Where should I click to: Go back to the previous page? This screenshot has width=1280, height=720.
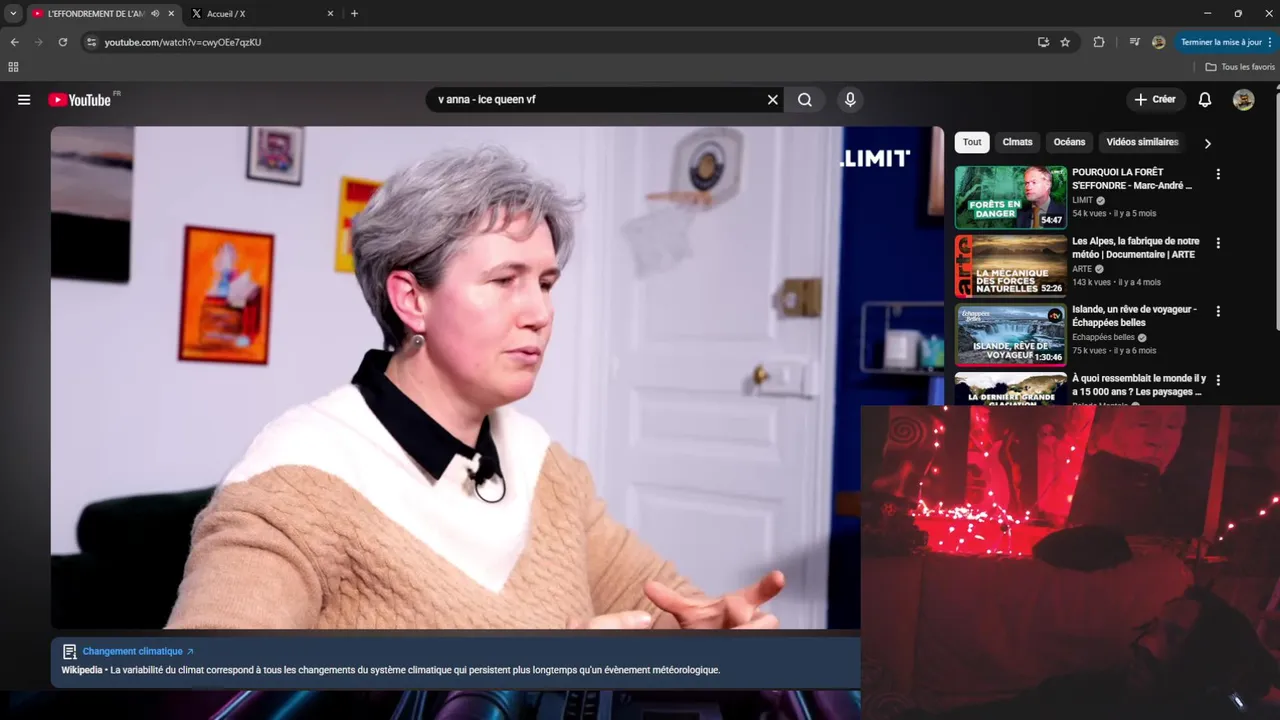[x=14, y=42]
